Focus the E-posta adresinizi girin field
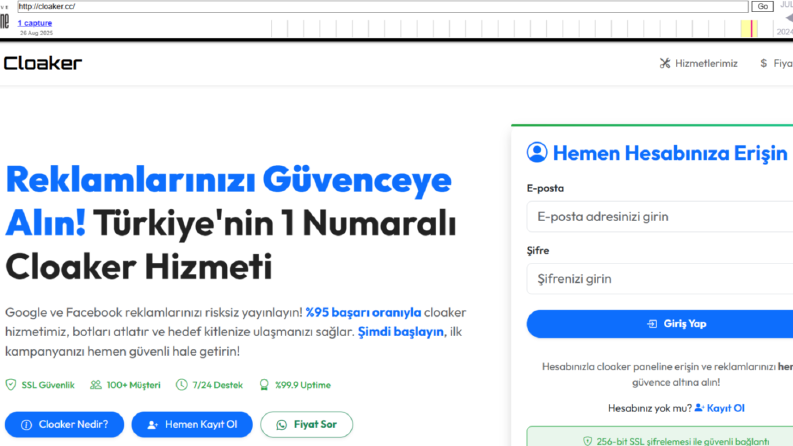 tap(659, 216)
